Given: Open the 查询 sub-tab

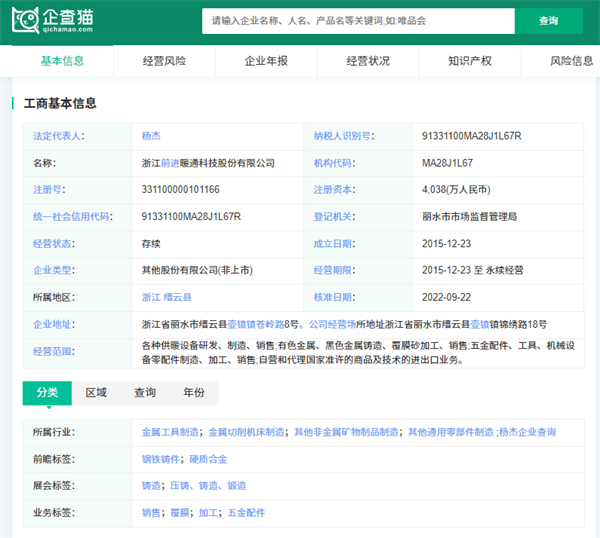Looking at the screenshot, I should pos(145,393).
